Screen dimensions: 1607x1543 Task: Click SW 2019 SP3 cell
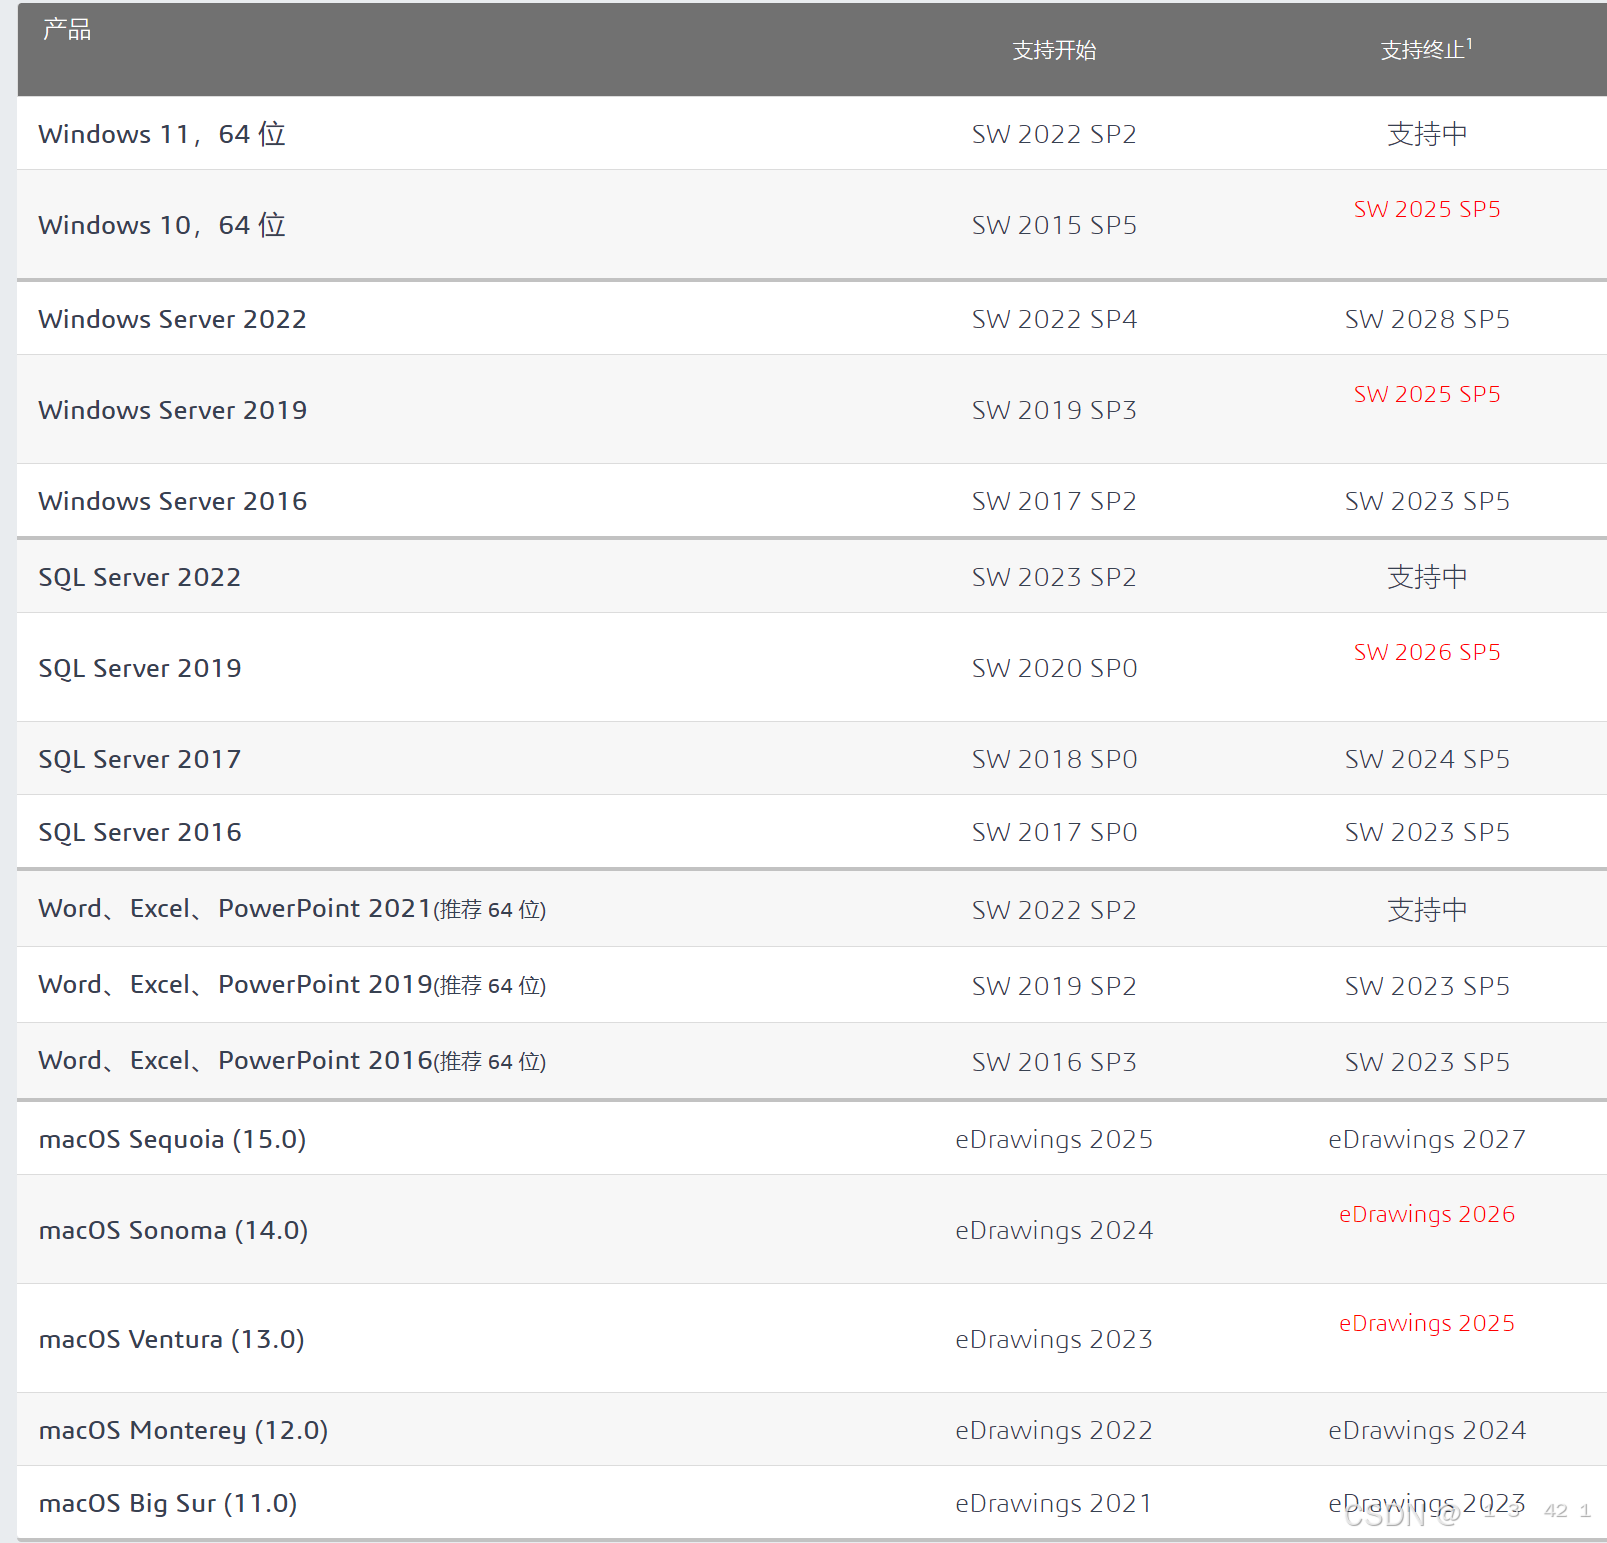(1054, 410)
